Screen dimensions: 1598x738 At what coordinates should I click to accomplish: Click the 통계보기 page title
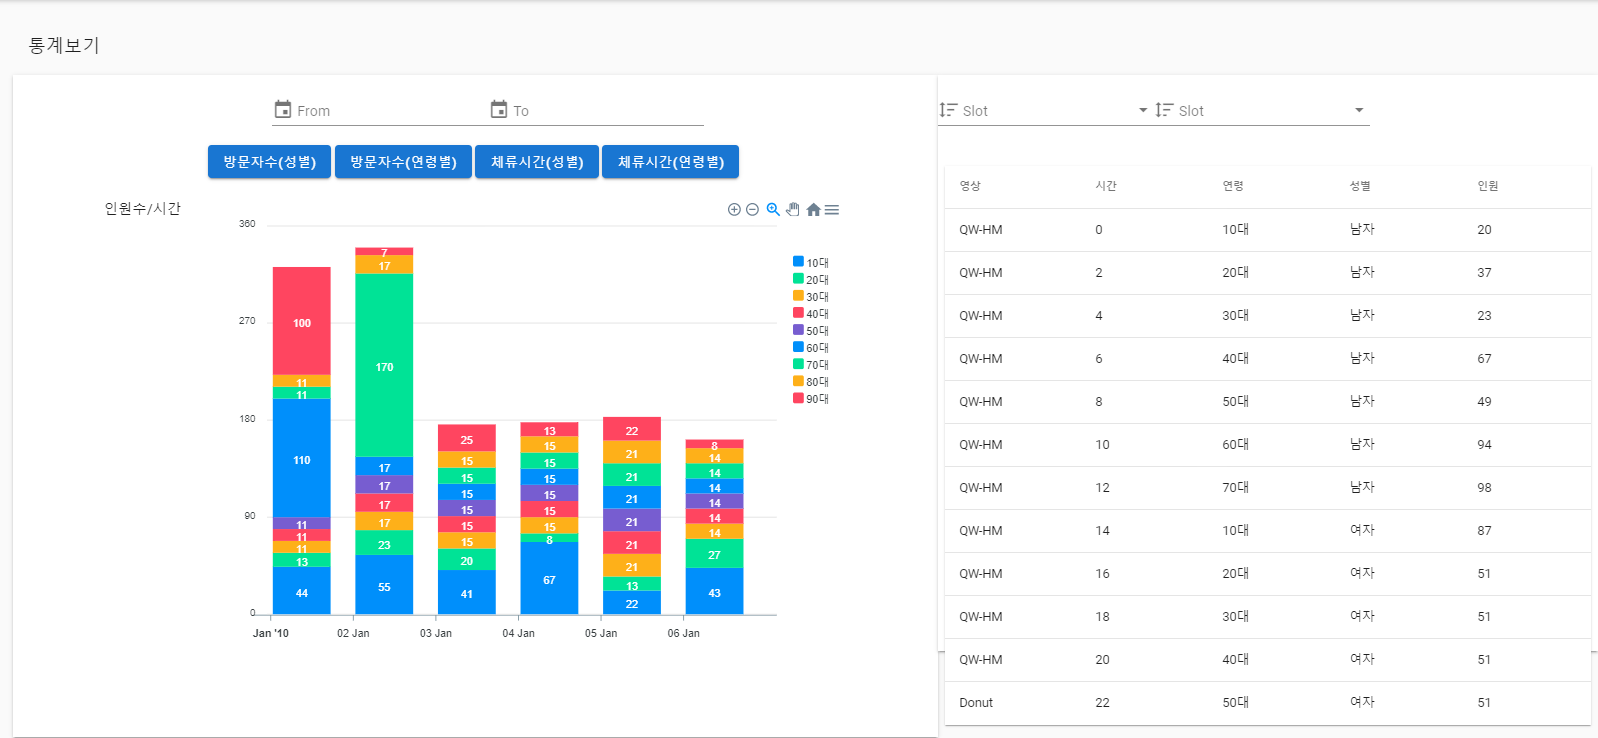tap(64, 45)
